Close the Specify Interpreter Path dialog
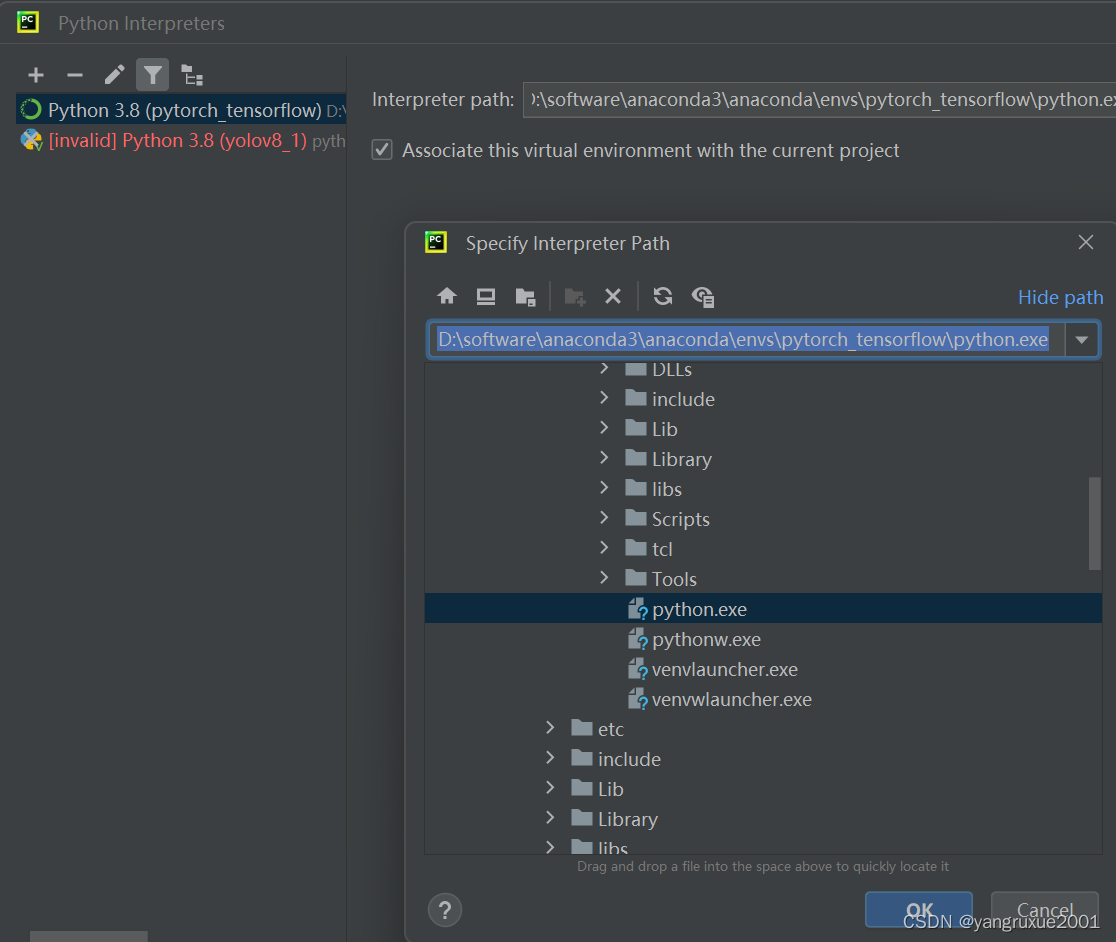Viewport: 1116px width, 942px height. 1085,243
